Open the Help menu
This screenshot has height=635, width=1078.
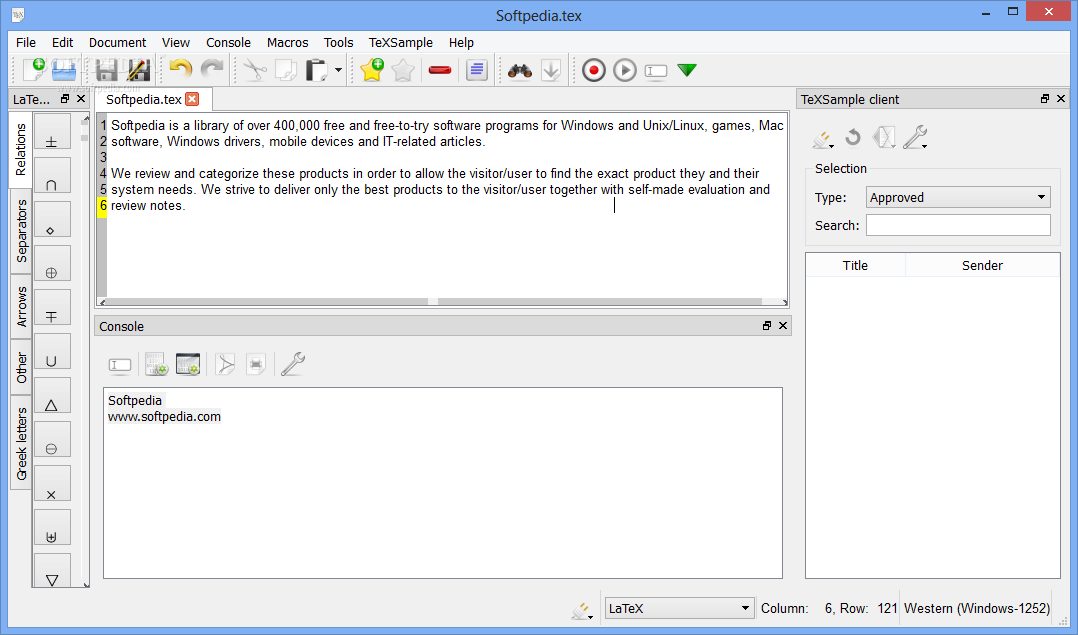point(461,43)
